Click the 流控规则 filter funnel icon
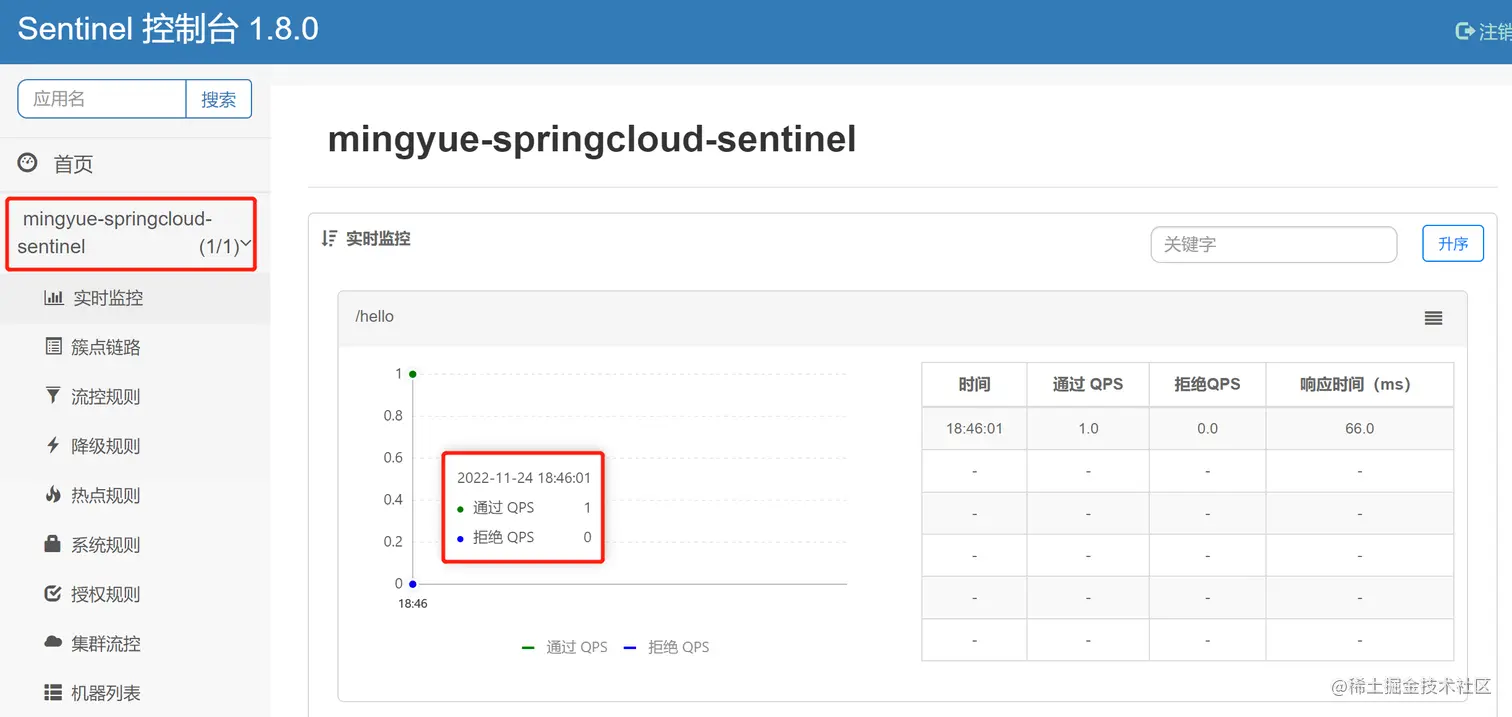This screenshot has width=1512, height=717. (53, 396)
